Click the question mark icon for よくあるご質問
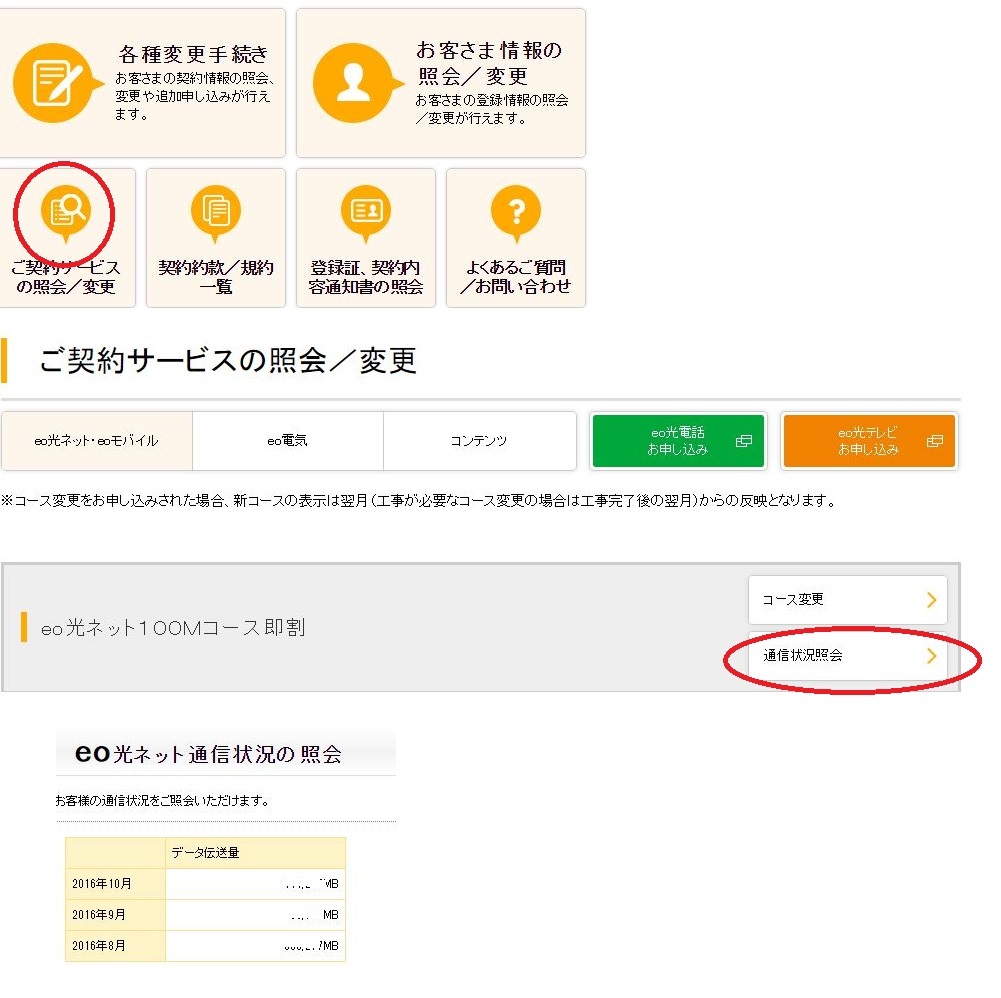This screenshot has width=1001, height=998. tap(516, 211)
